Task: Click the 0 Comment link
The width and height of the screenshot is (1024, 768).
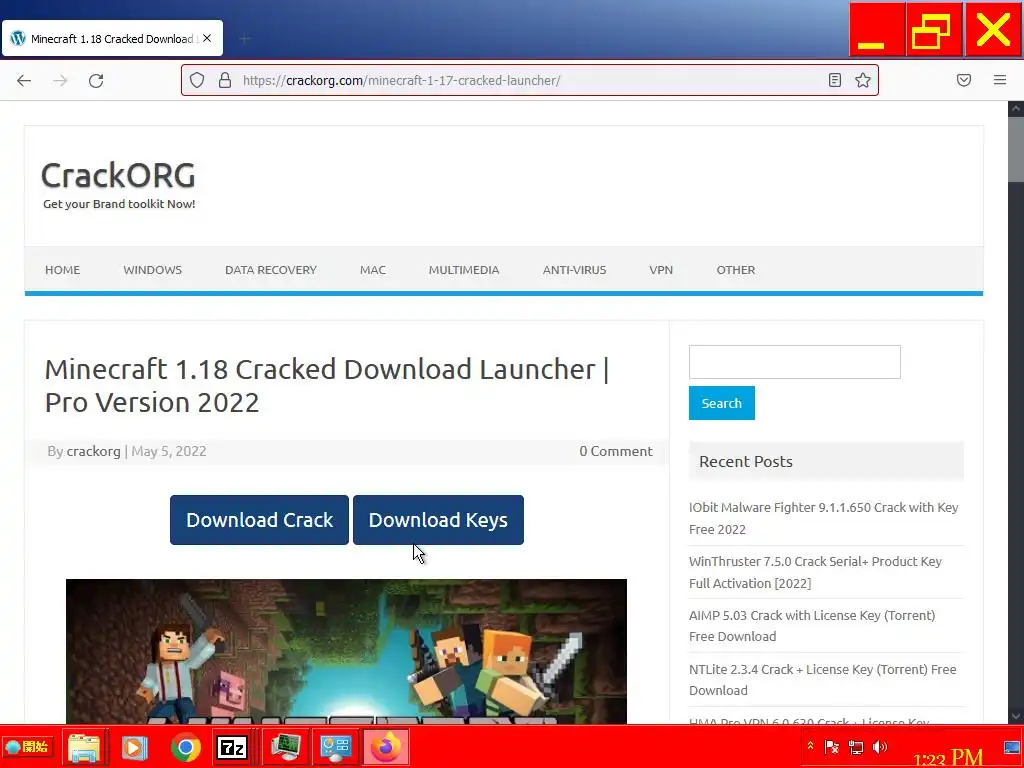Action: [x=616, y=451]
